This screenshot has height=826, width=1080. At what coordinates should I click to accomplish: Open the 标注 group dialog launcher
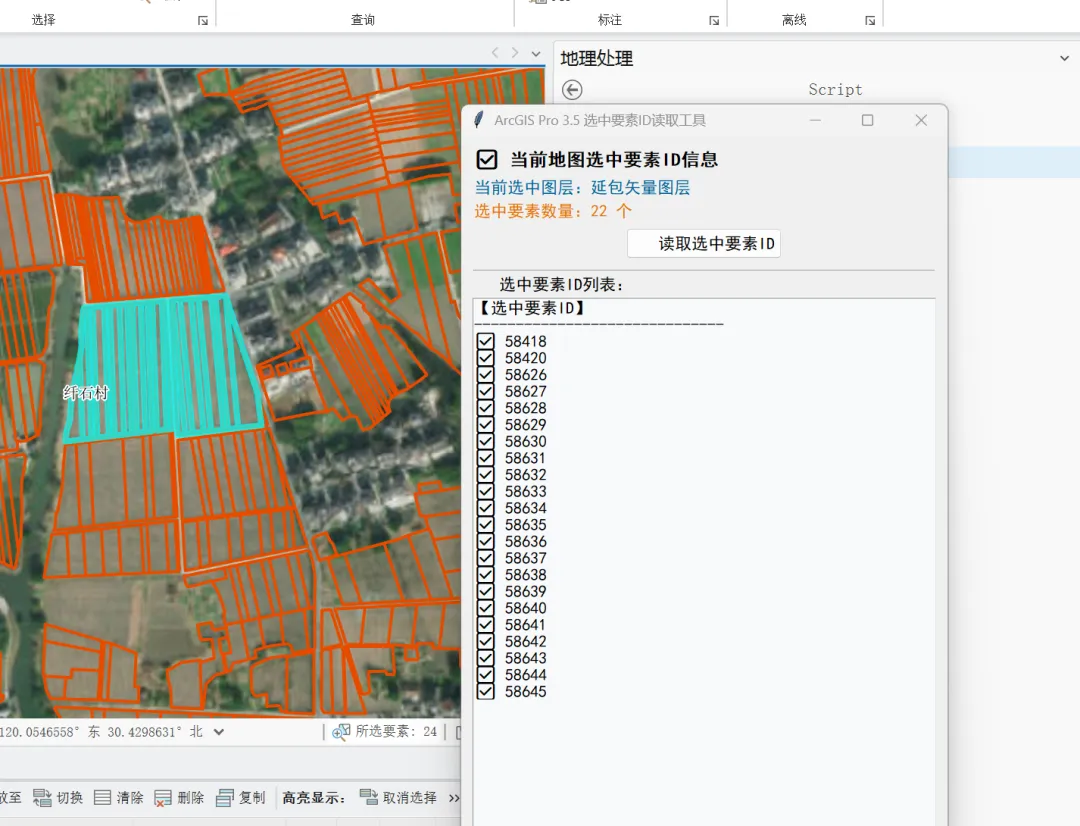pos(714,21)
